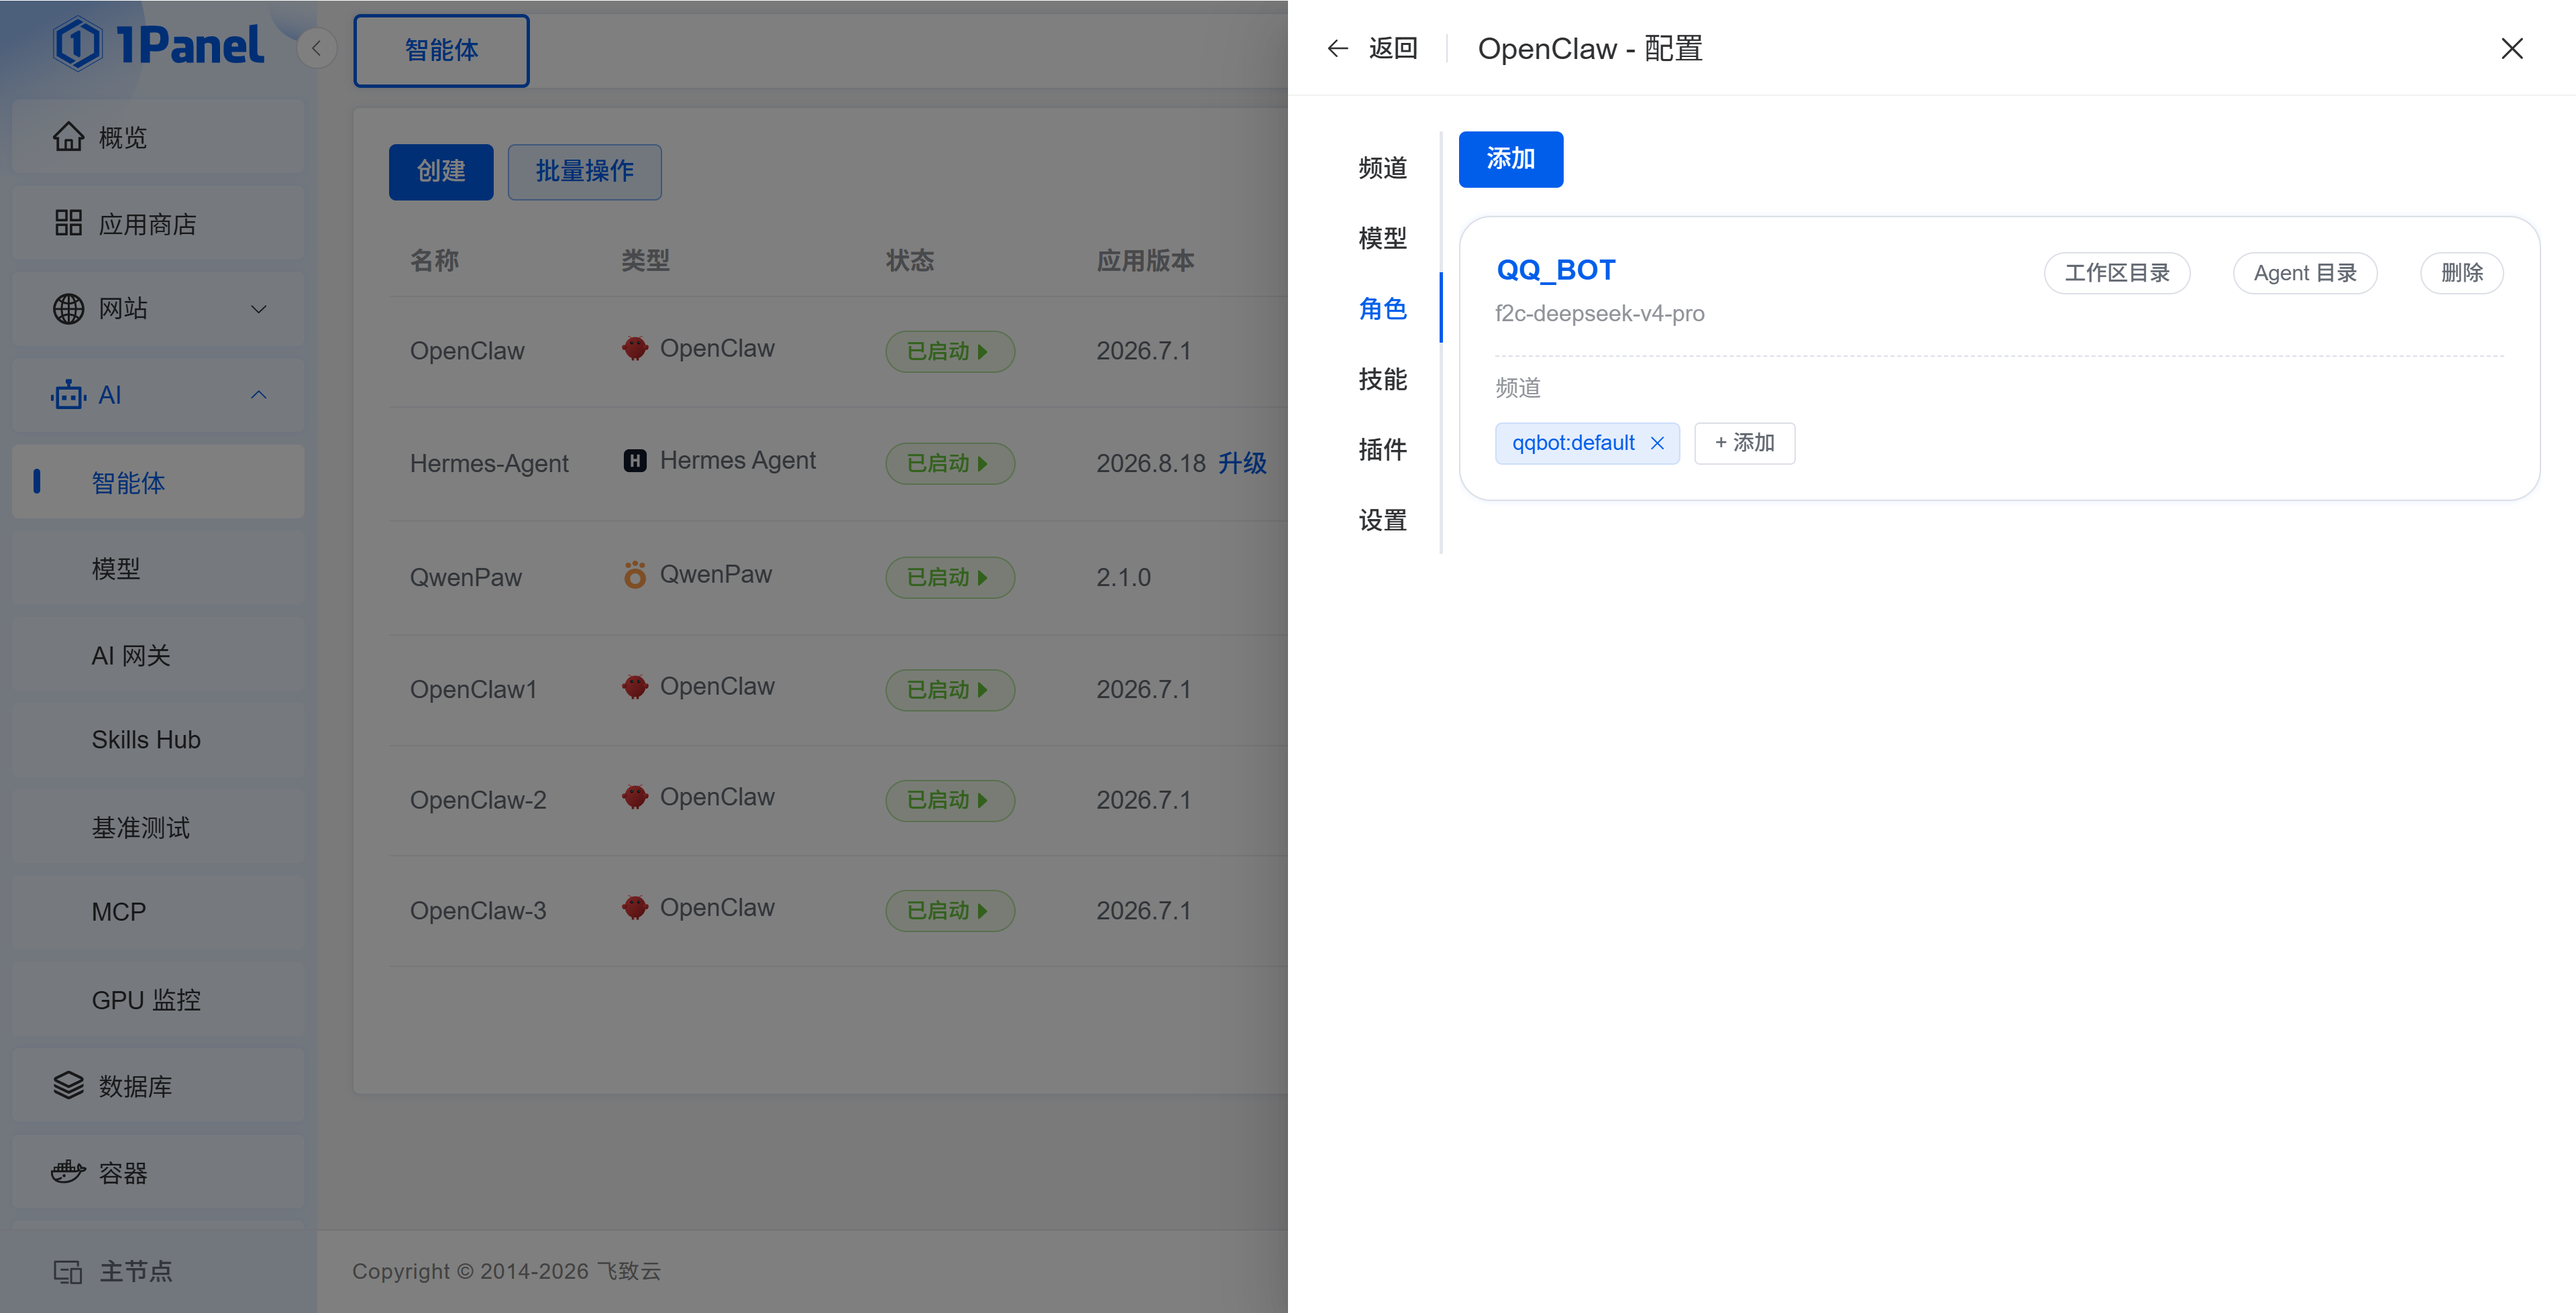Click version 2.1.0 in QwenPaw row

[x=1123, y=577]
